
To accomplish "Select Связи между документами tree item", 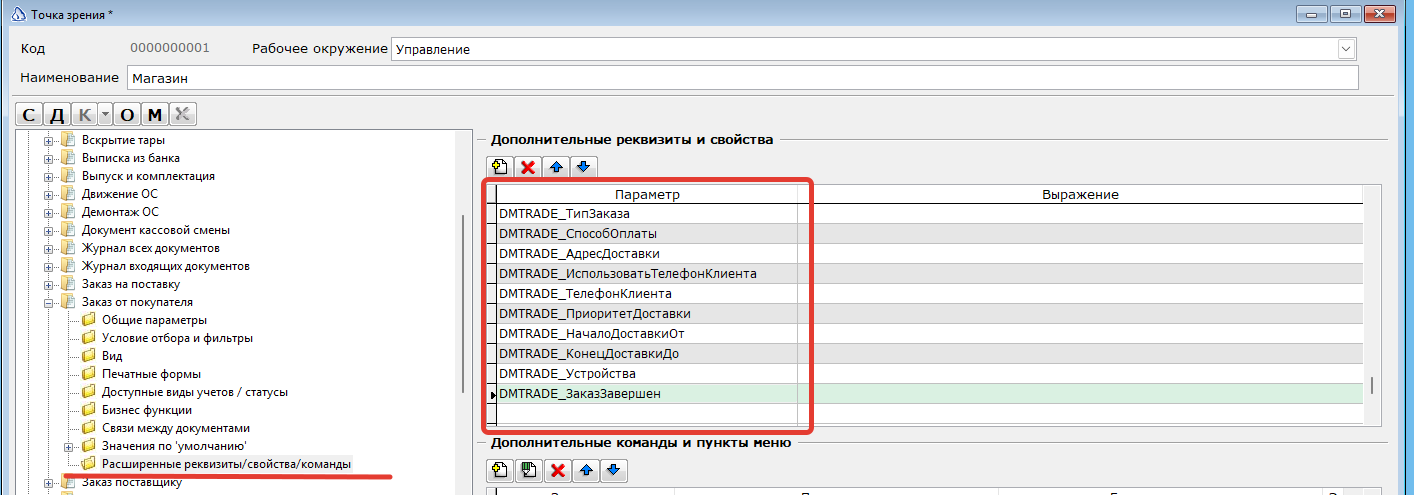I will click(x=176, y=428).
